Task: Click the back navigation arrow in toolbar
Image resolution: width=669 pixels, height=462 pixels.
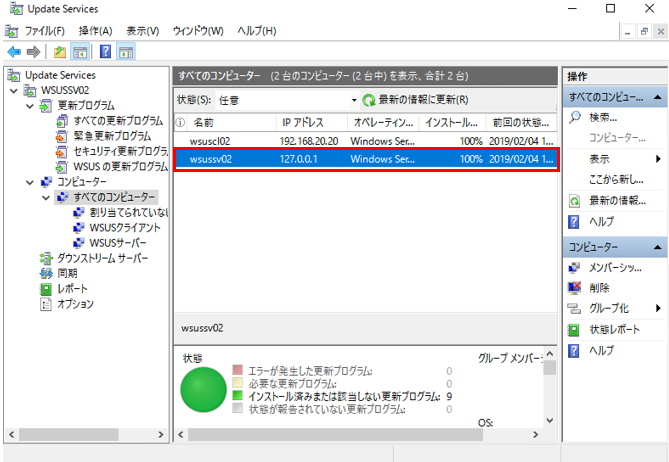Action: (x=14, y=51)
